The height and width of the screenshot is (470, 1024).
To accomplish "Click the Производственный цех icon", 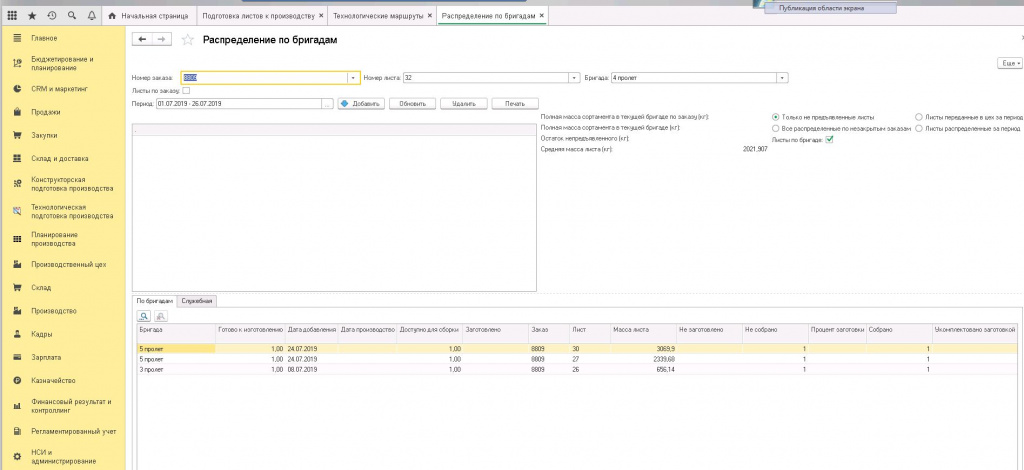I will pyautogui.click(x=18, y=265).
